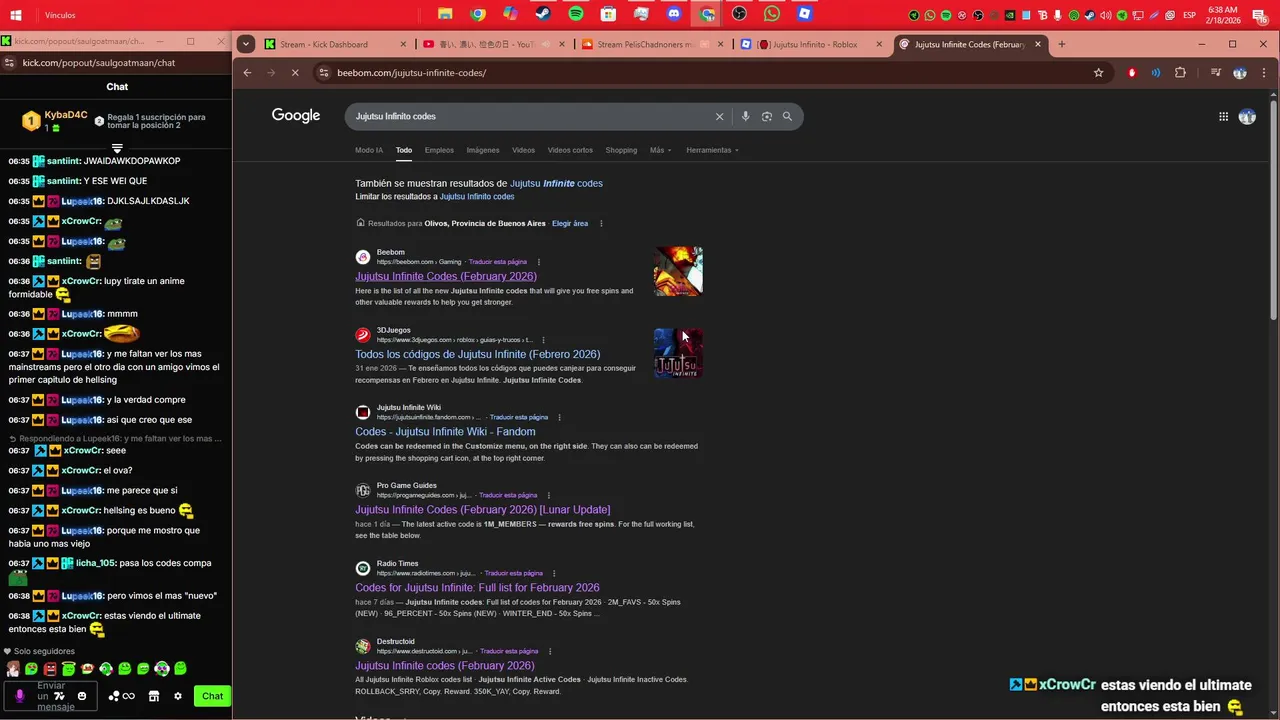1280x720 pixels.
Task: Click the Beebom result thumbnail image
Action: pos(678,271)
